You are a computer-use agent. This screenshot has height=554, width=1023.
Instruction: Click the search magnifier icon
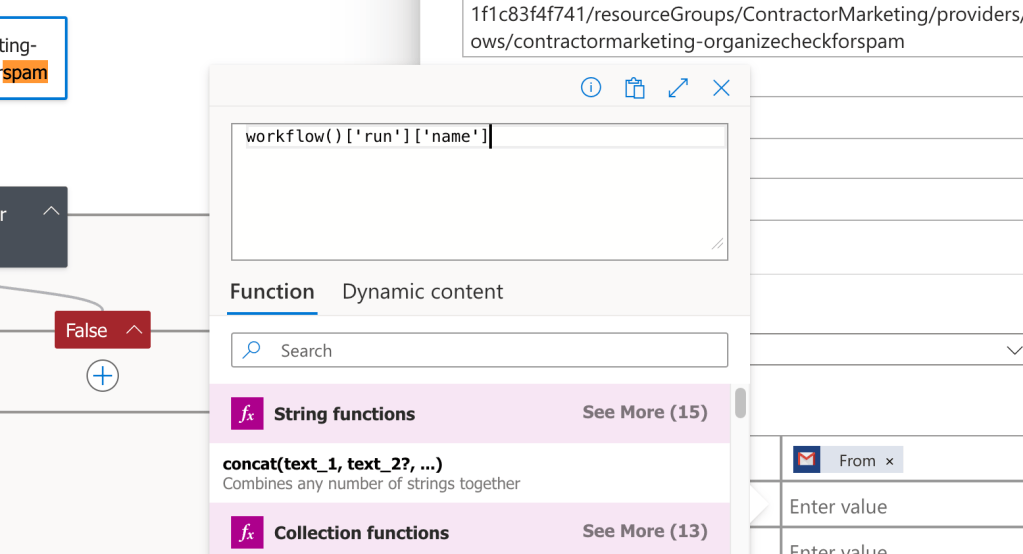coord(252,350)
